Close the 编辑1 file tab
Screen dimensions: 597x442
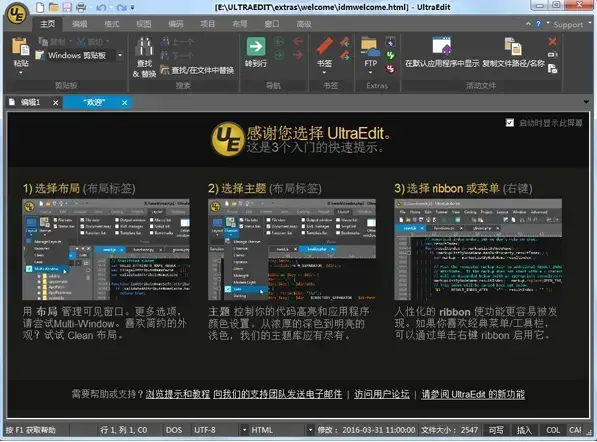click(56, 103)
